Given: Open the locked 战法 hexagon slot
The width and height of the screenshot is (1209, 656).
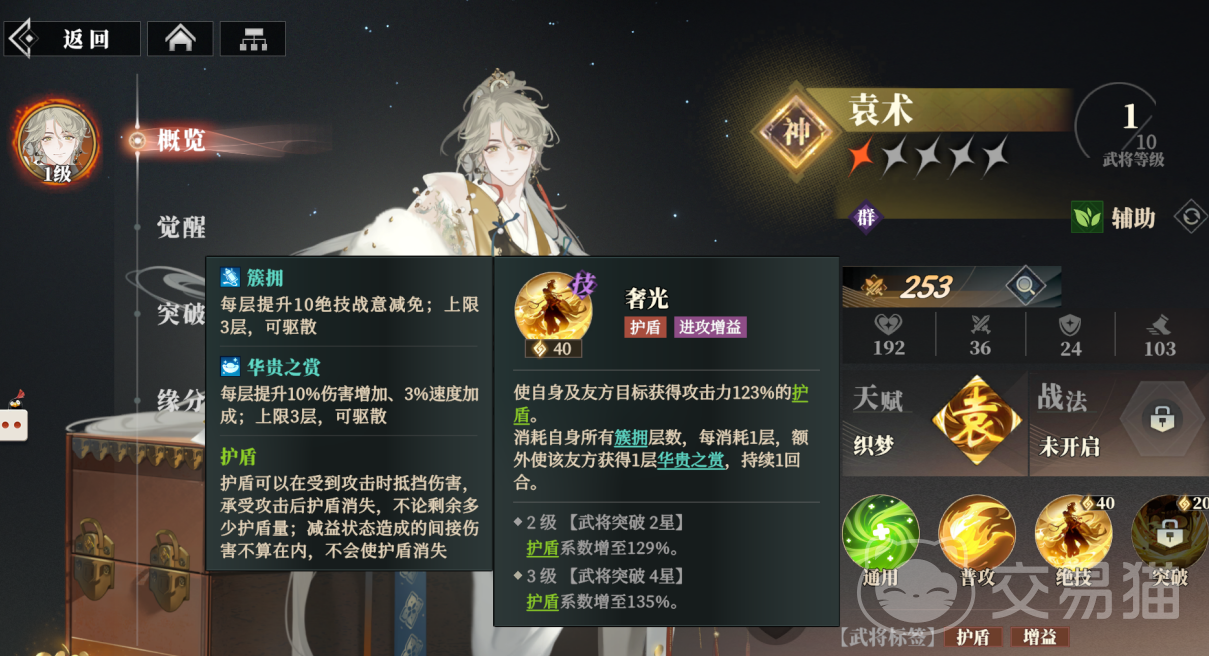Looking at the screenshot, I should click(x=1161, y=420).
